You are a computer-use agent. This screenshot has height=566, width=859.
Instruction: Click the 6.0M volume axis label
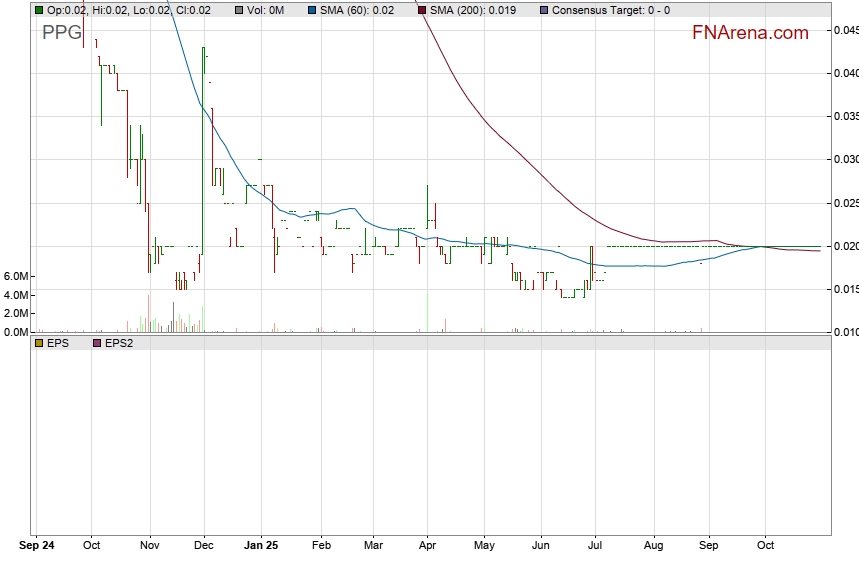point(15,276)
